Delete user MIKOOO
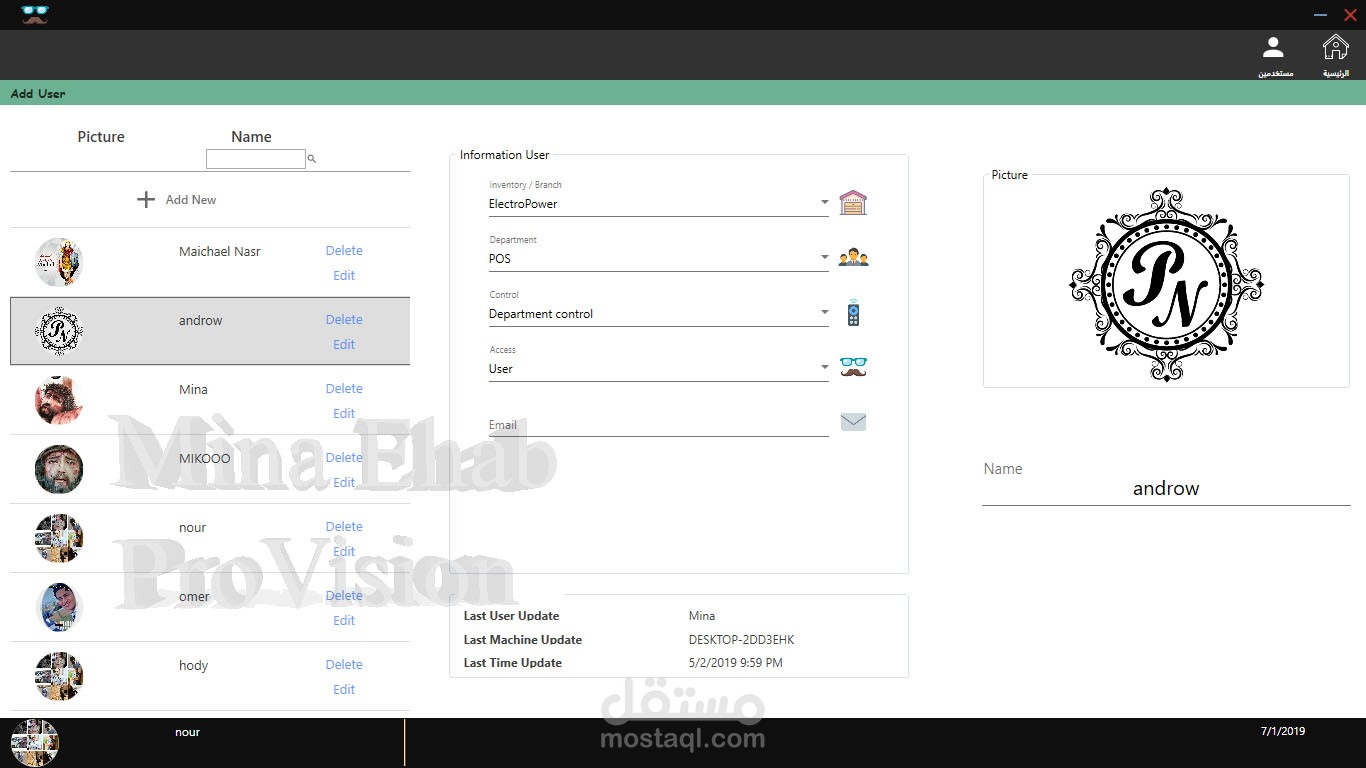 pyautogui.click(x=344, y=458)
